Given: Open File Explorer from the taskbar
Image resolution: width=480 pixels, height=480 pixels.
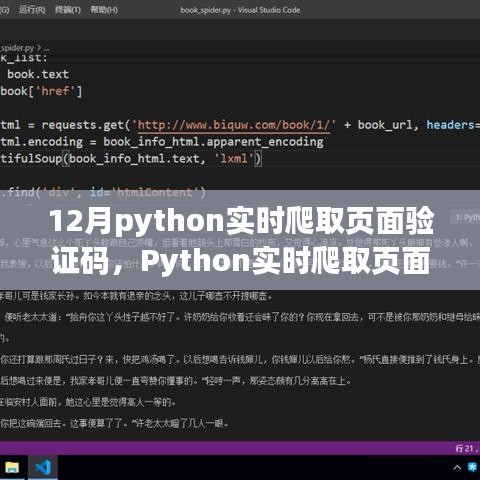Looking at the screenshot, I should (12, 468).
